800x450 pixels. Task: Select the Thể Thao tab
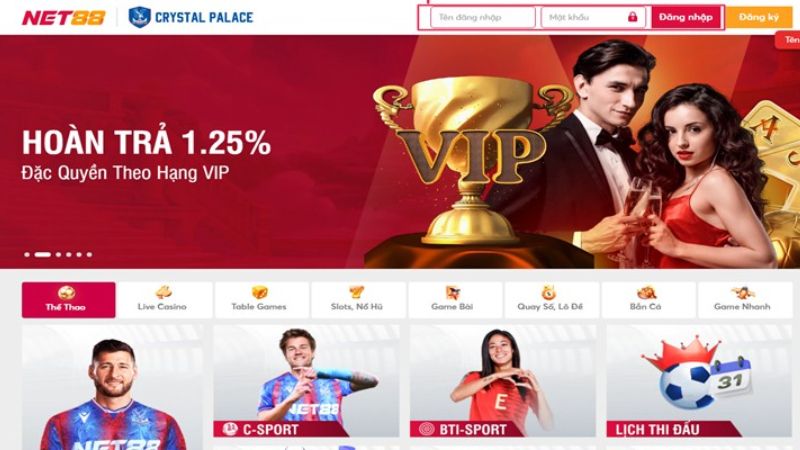tap(68, 300)
